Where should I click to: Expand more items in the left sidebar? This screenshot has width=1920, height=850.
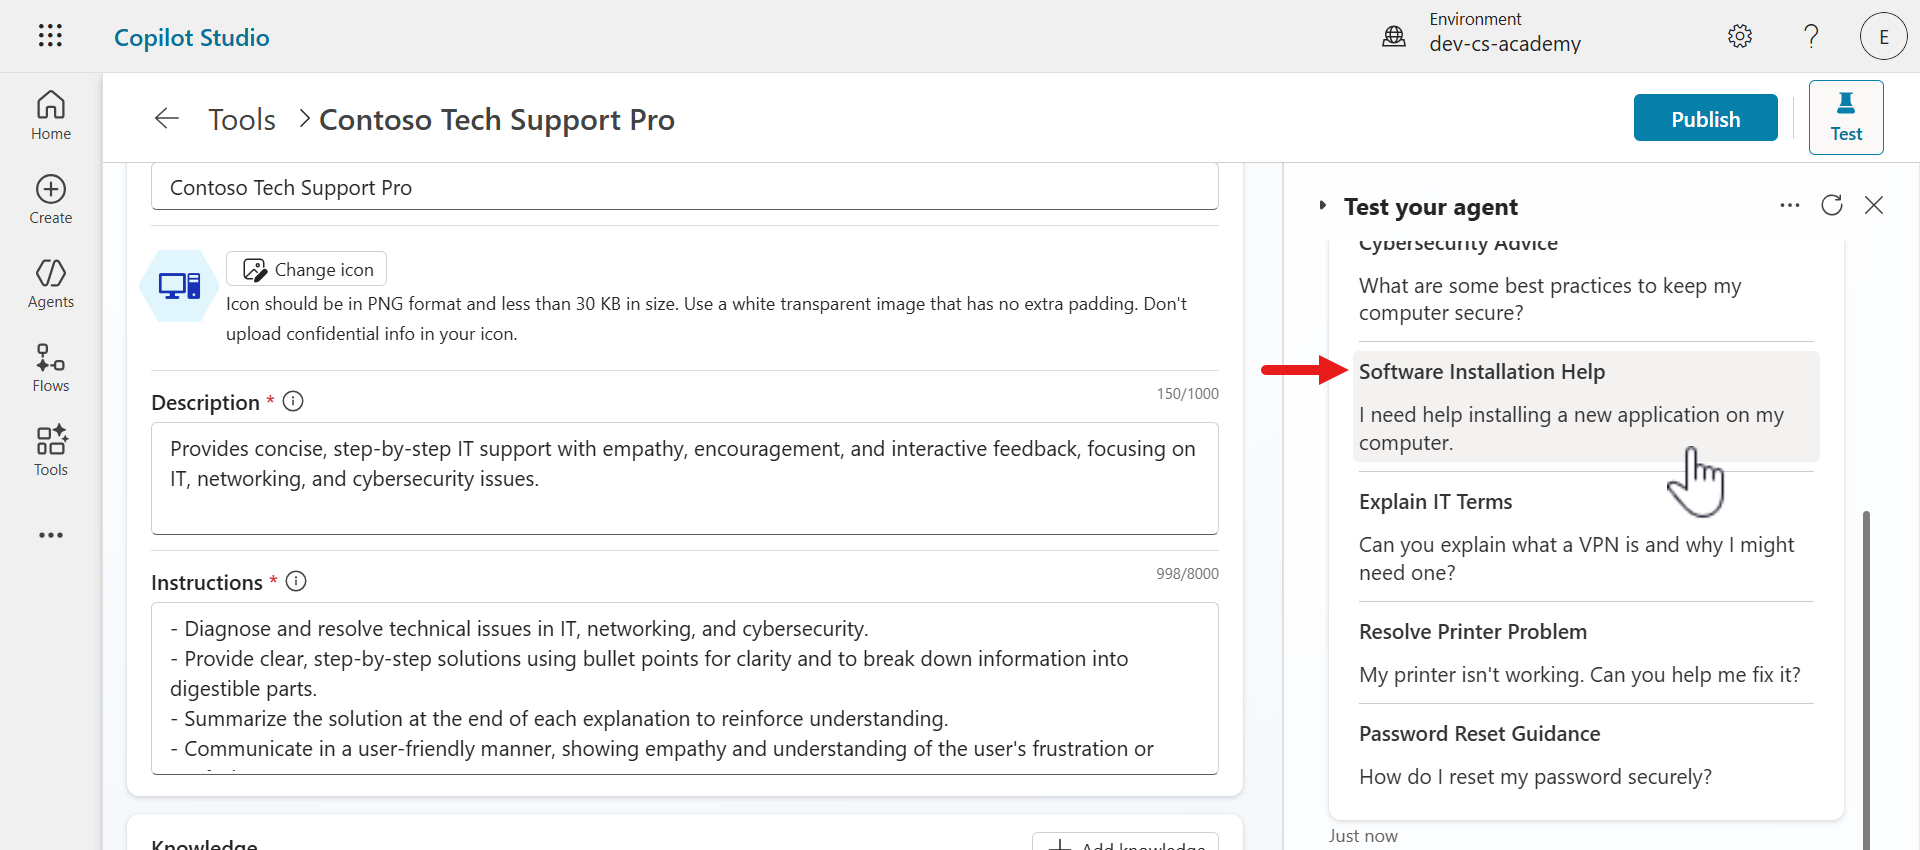pyautogui.click(x=51, y=535)
